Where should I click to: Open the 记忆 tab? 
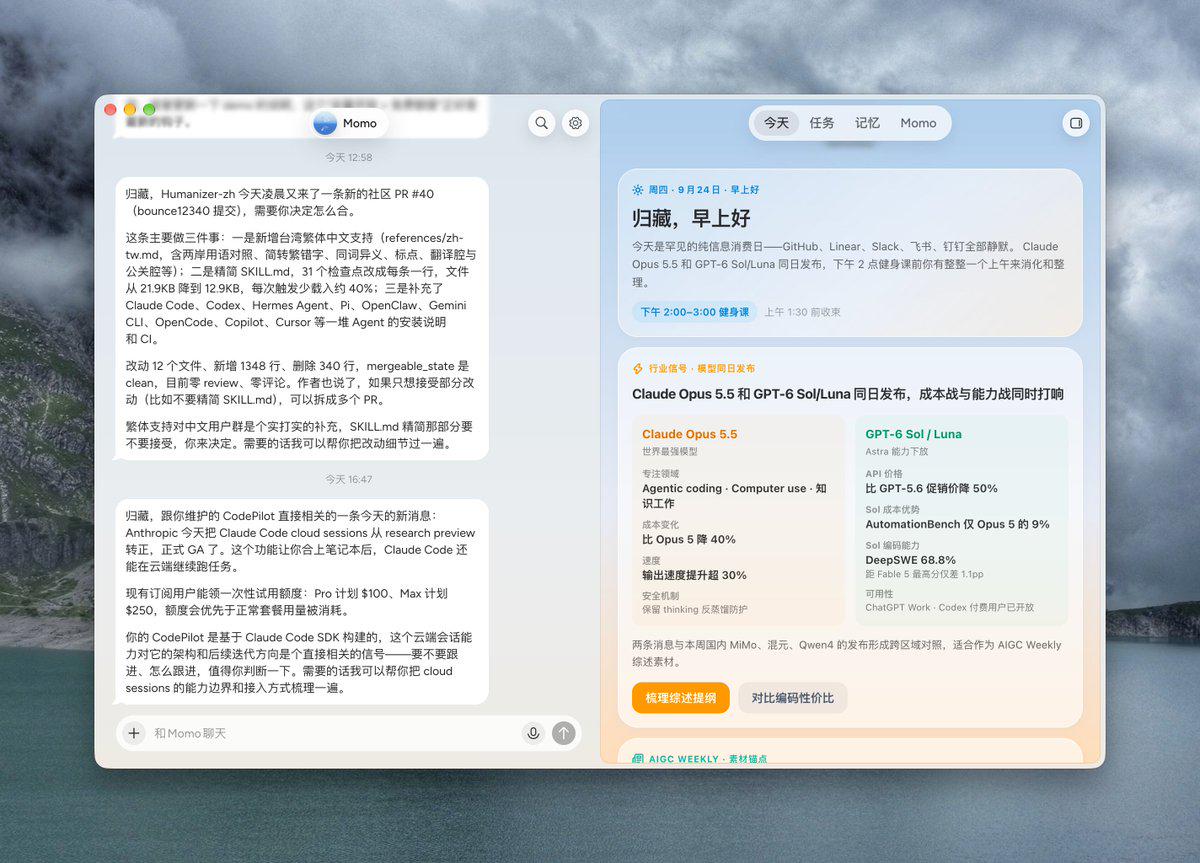tap(867, 123)
